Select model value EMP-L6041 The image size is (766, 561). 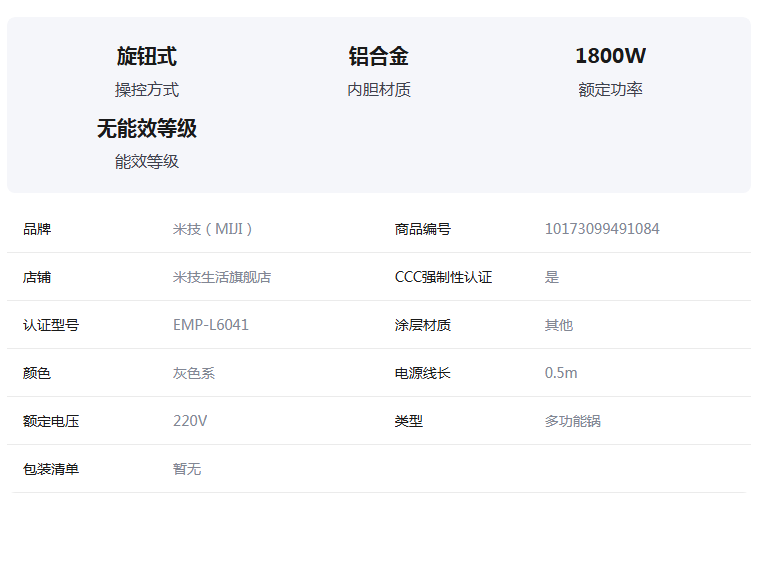[211, 325]
